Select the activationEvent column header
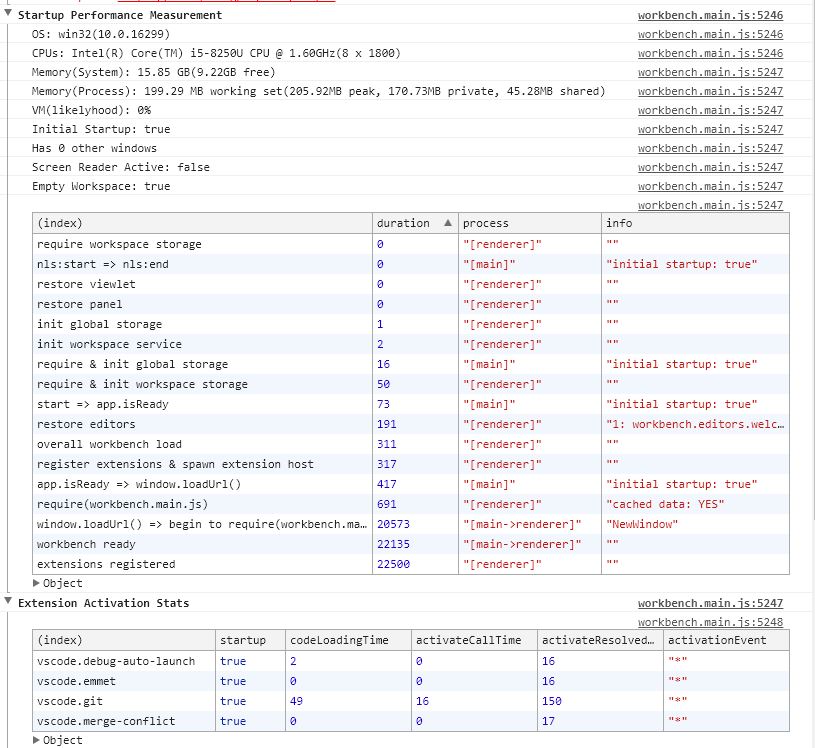The height and width of the screenshot is (748, 815). (726, 640)
